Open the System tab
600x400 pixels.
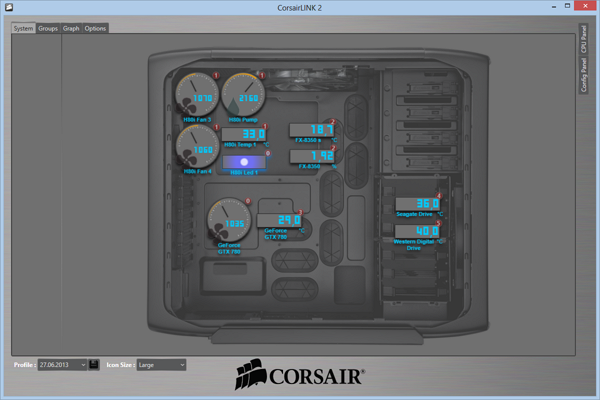(x=23, y=28)
